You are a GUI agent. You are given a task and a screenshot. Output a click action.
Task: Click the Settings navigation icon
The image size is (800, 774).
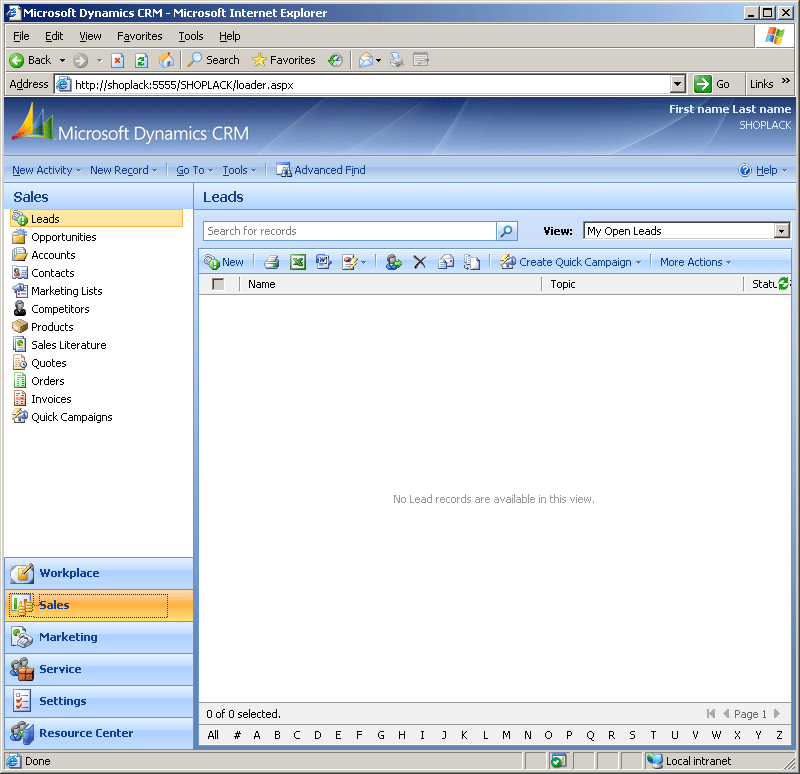[x=22, y=701]
